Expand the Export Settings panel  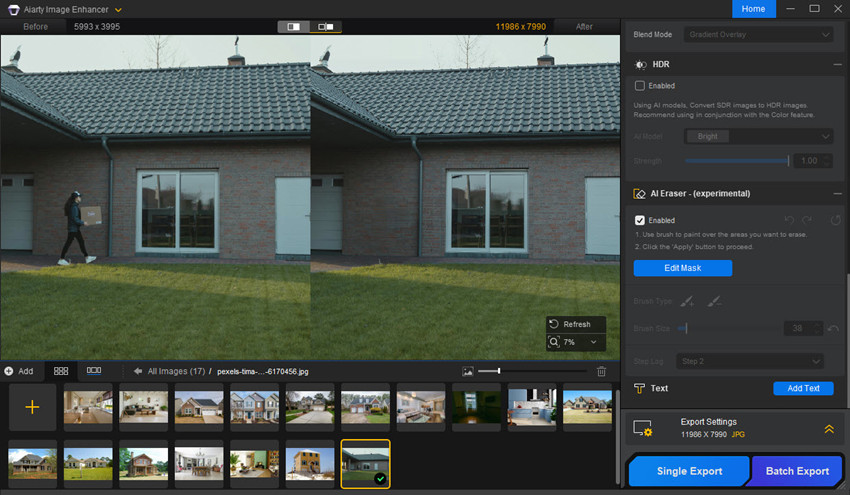[x=829, y=429]
